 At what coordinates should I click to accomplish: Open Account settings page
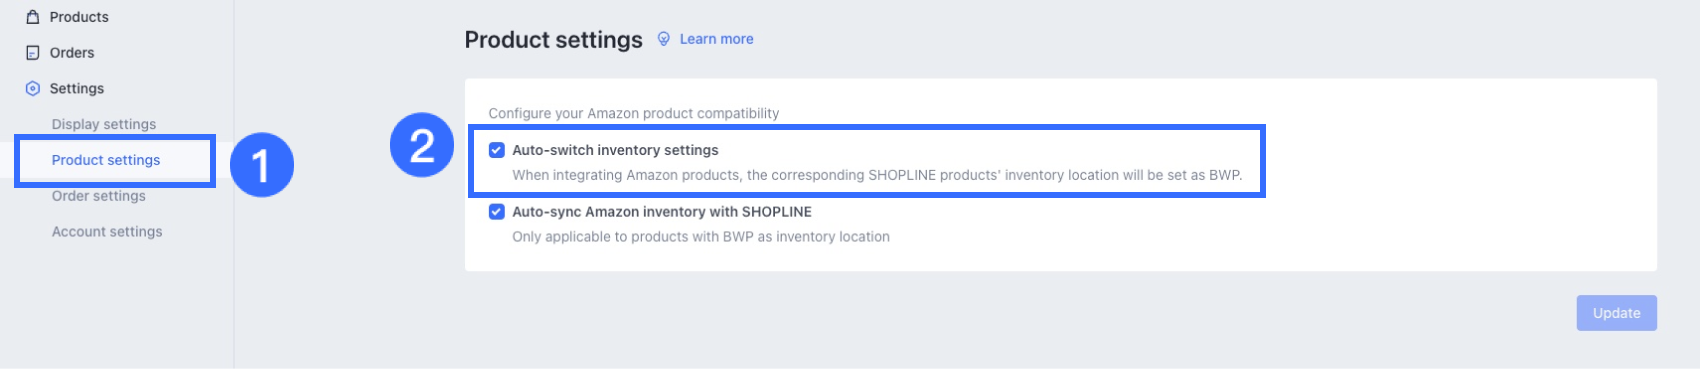click(107, 232)
